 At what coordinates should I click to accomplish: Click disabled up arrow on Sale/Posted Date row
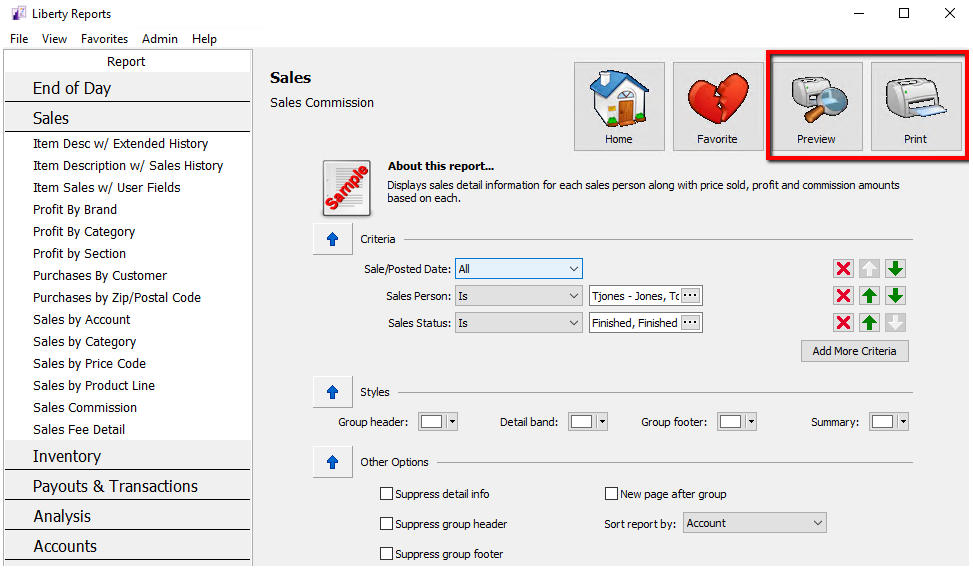[x=869, y=269]
